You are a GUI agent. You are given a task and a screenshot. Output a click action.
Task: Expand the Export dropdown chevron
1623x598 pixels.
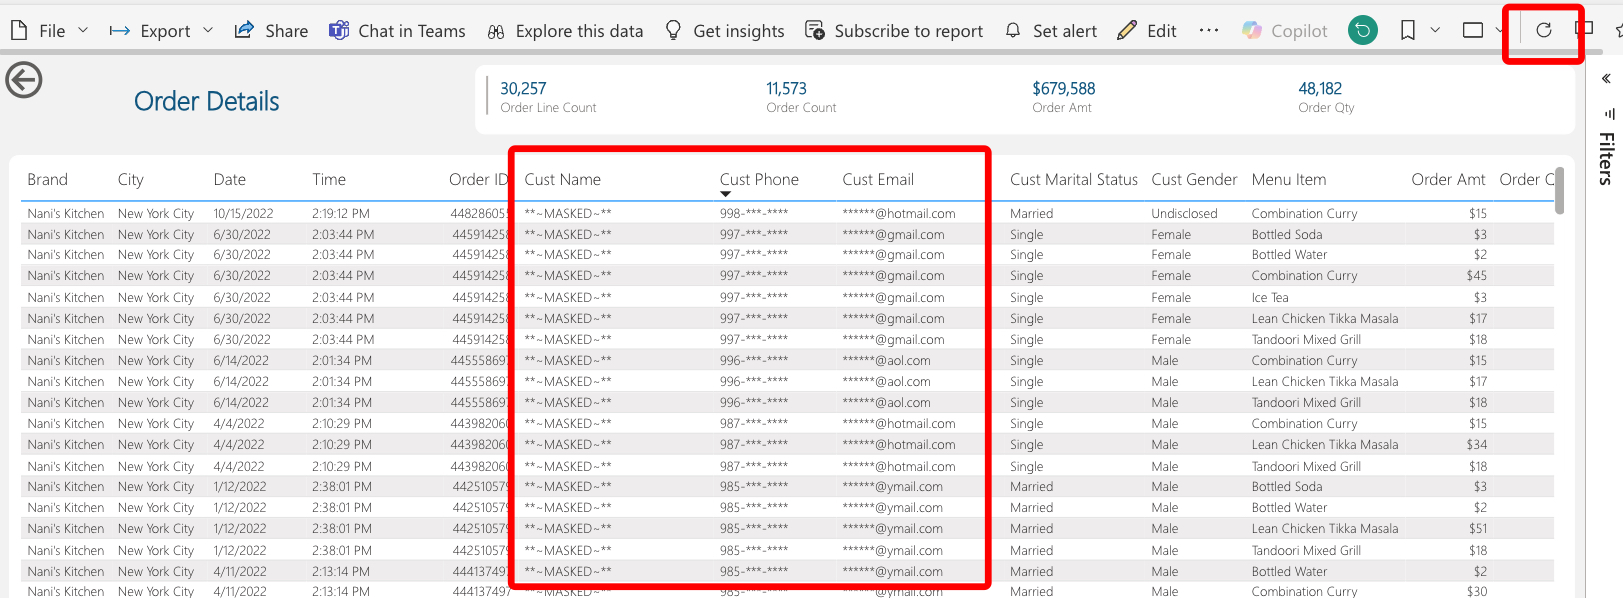click(x=208, y=31)
